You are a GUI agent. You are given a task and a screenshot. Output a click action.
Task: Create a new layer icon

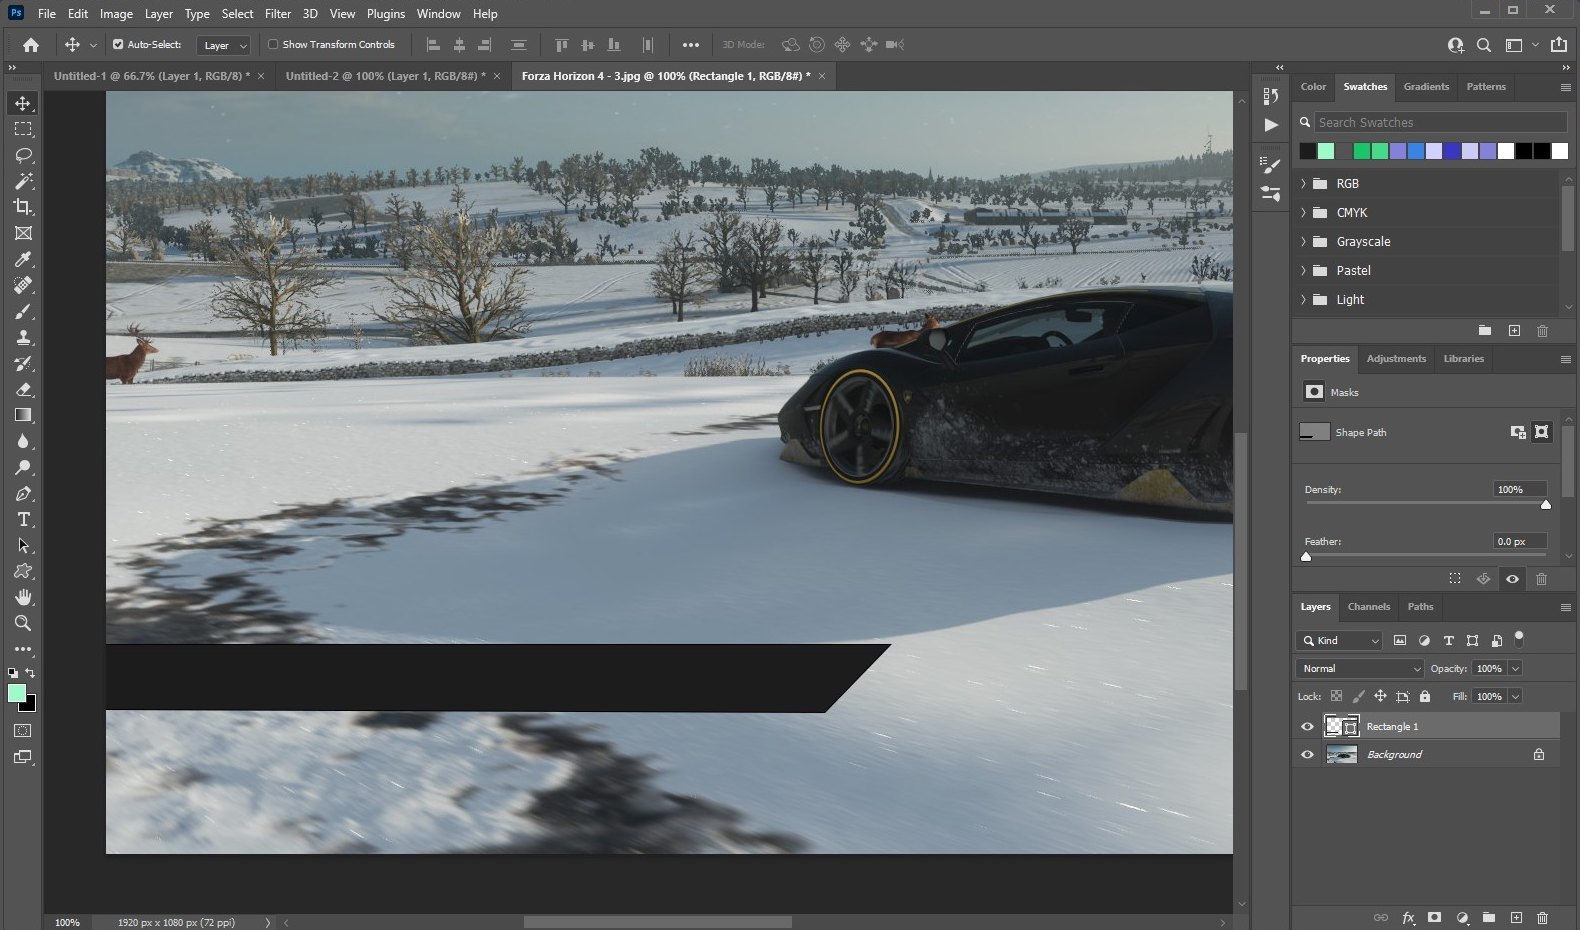coord(1516,917)
